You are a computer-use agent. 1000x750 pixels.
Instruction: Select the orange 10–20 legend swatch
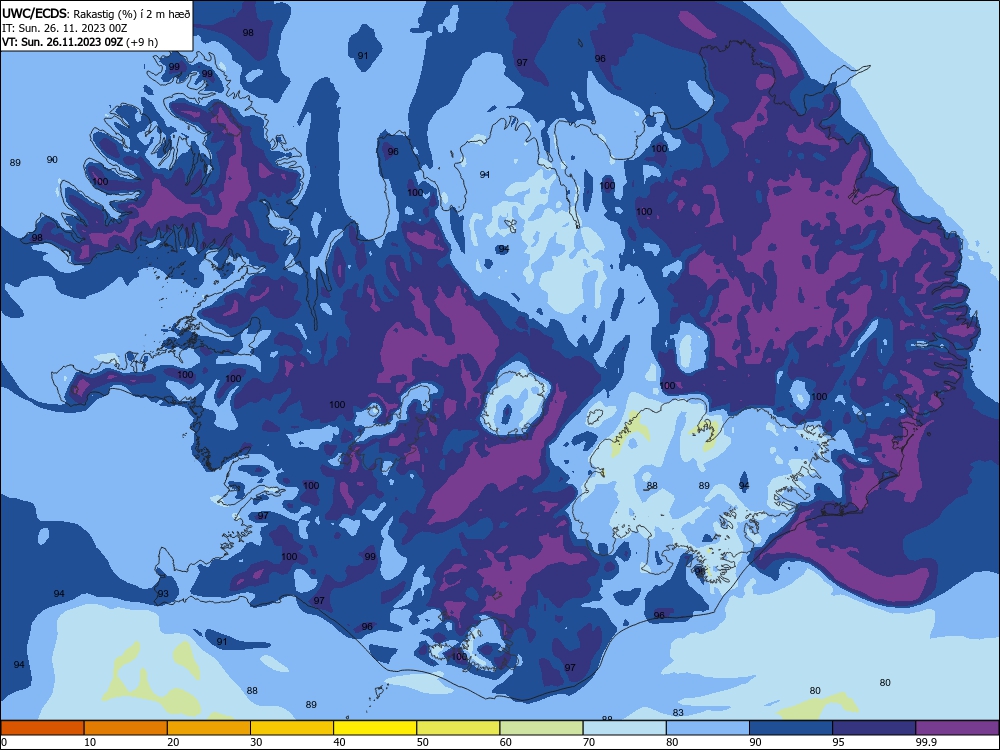tap(126, 728)
